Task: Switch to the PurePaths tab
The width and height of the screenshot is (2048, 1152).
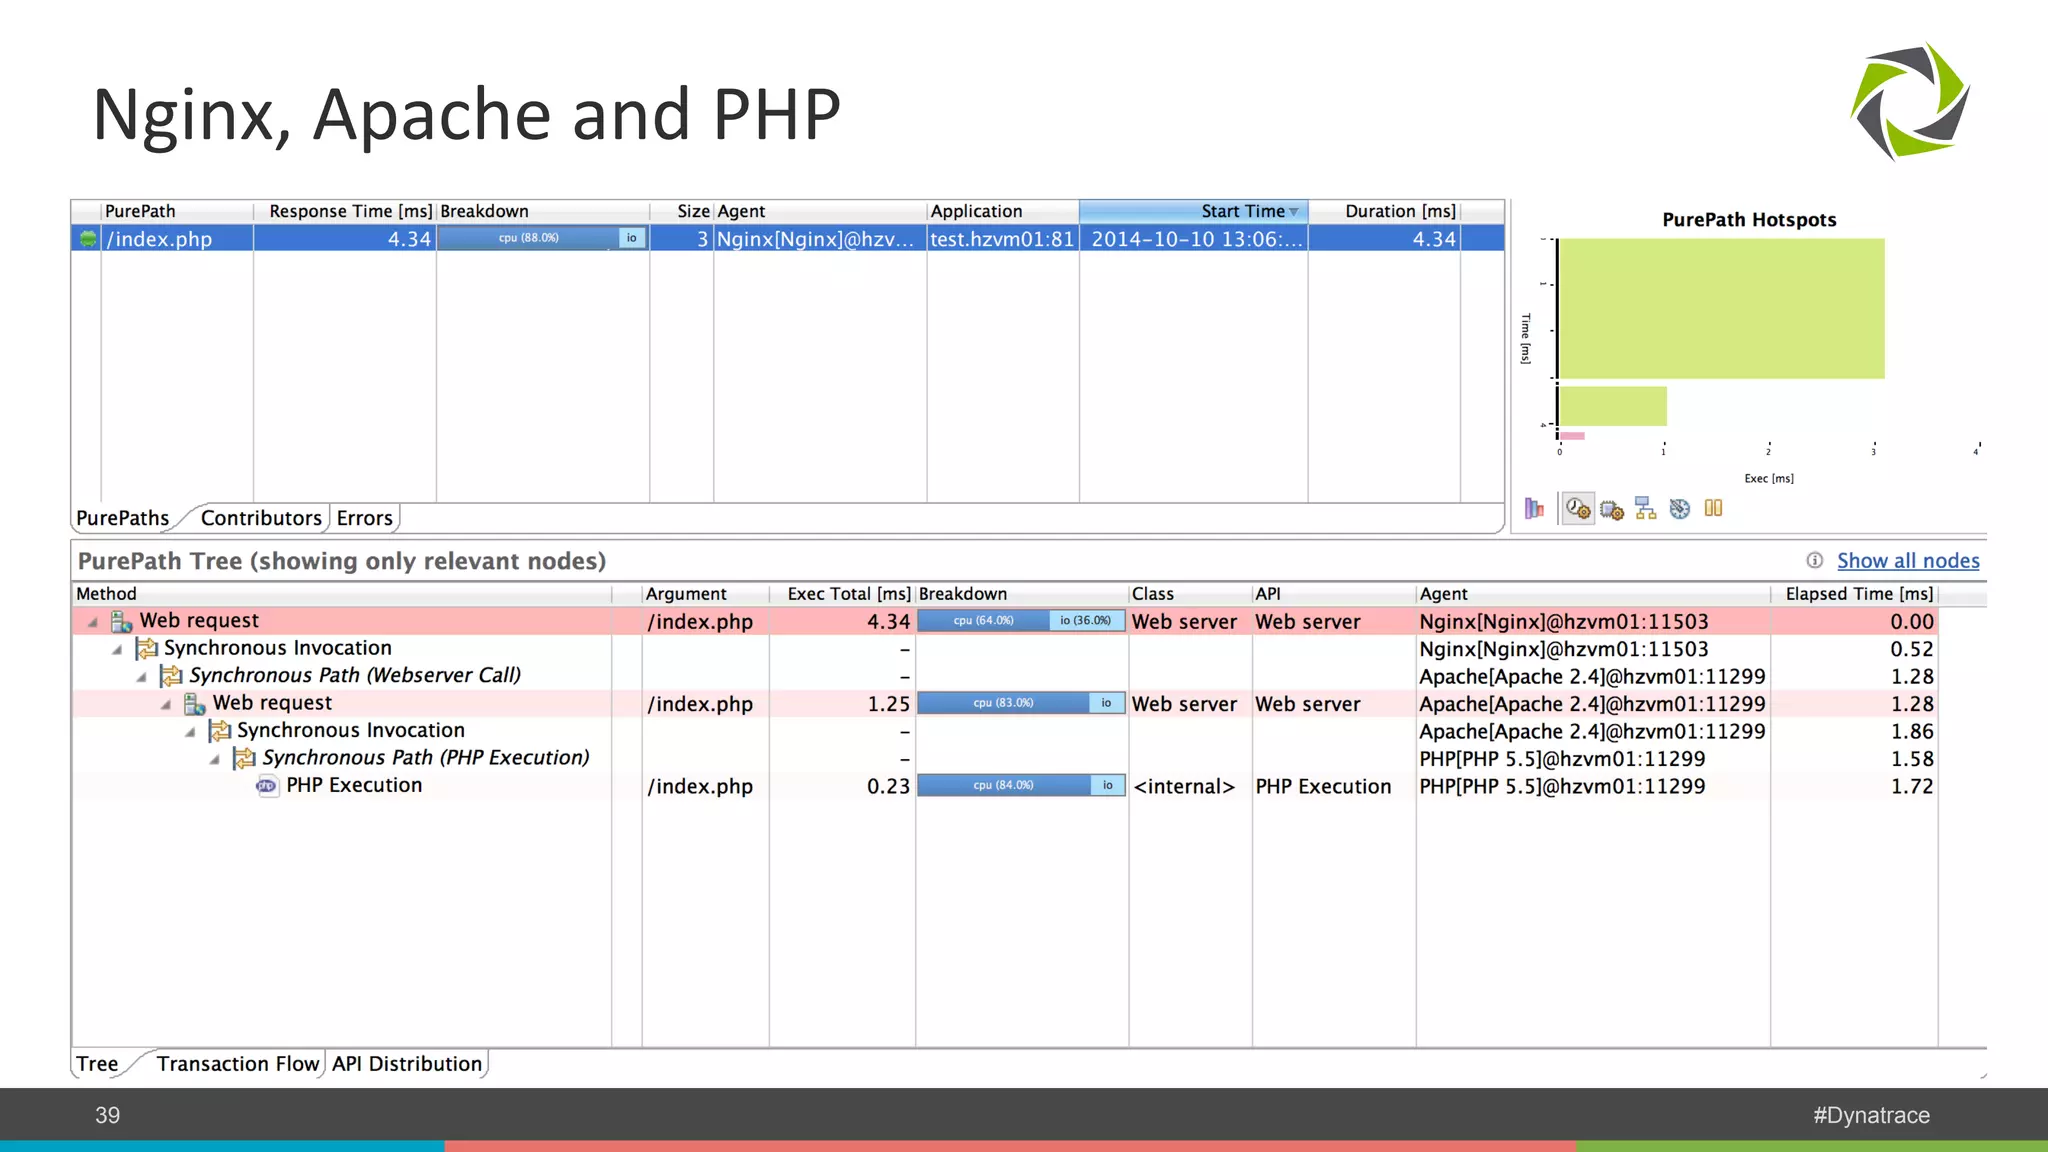Action: [123, 518]
